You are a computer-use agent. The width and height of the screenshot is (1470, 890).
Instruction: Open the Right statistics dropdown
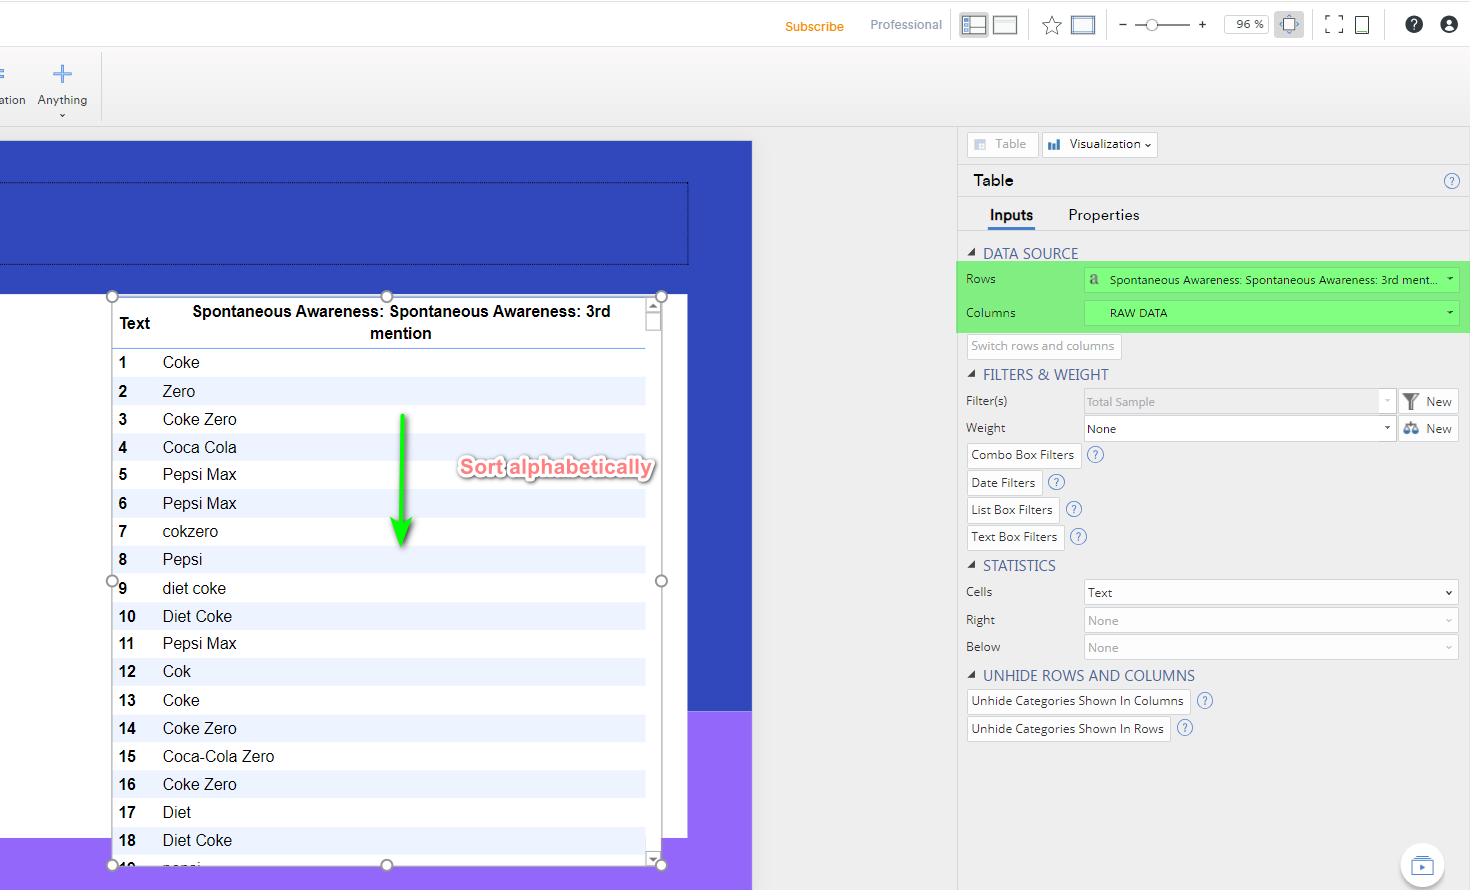click(x=1271, y=621)
